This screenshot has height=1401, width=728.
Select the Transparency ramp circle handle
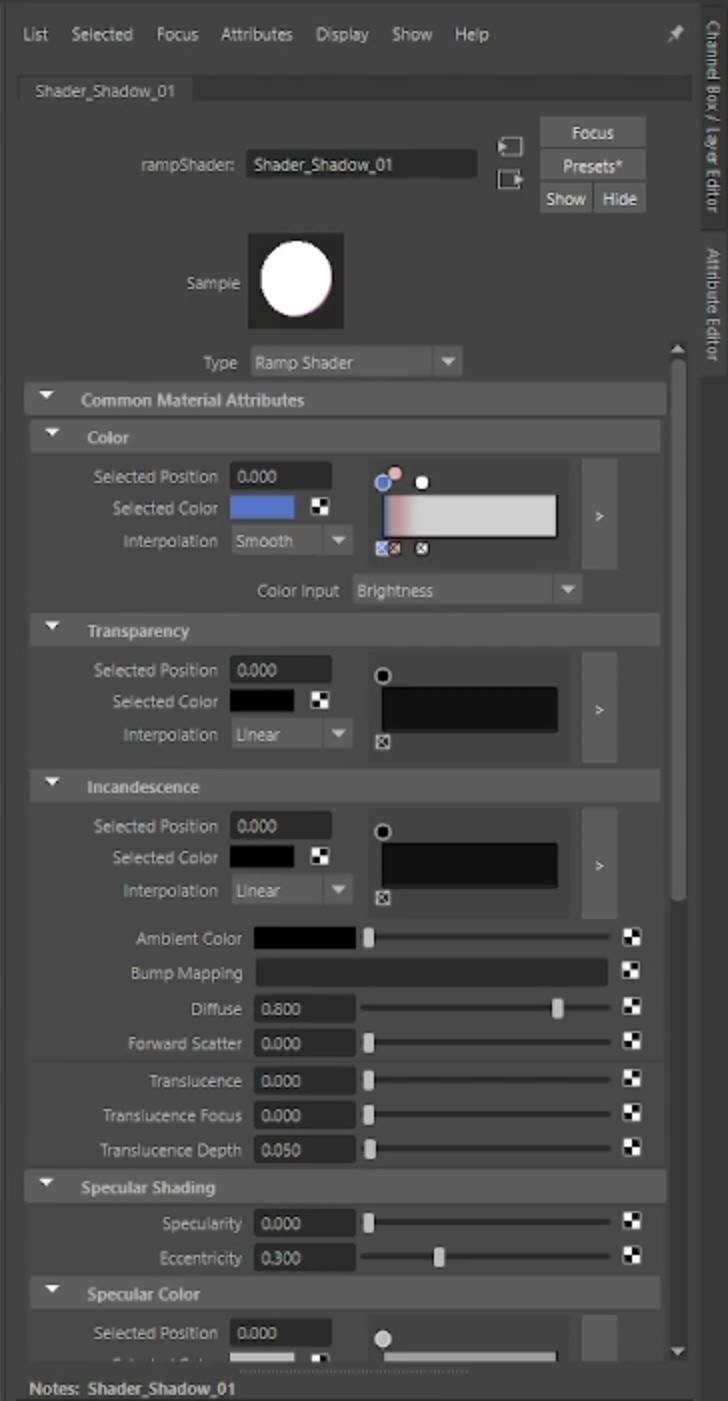(382, 676)
